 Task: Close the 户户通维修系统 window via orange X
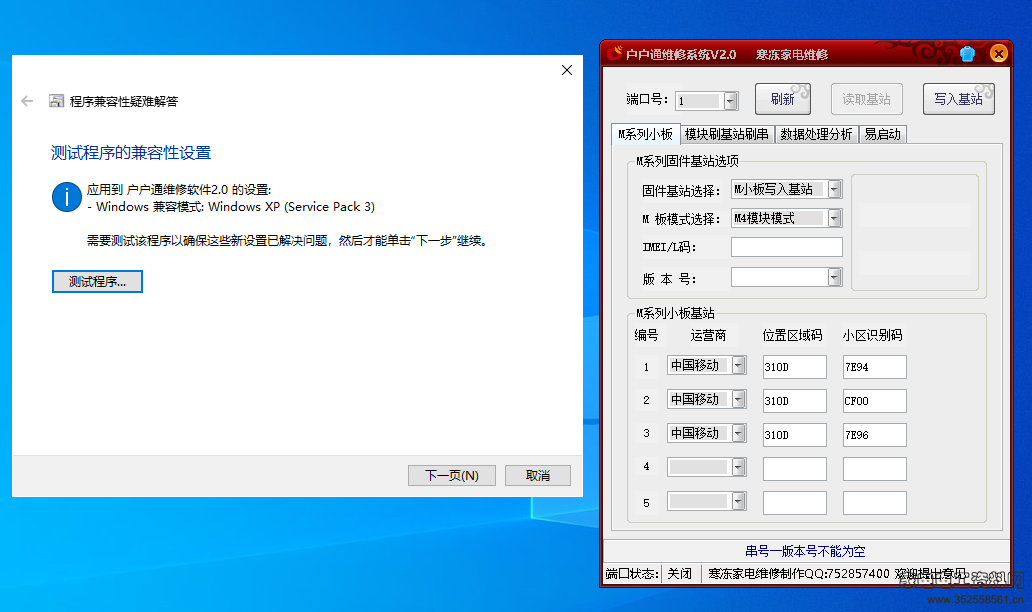tap(997, 54)
